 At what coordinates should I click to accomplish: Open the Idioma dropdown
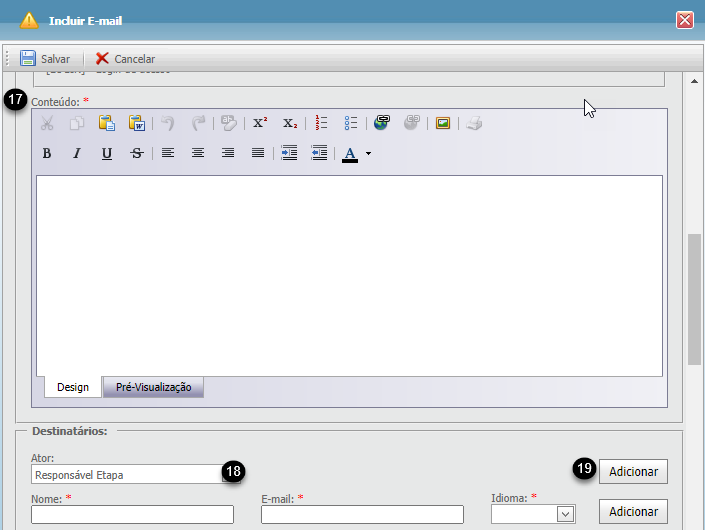[565, 514]
